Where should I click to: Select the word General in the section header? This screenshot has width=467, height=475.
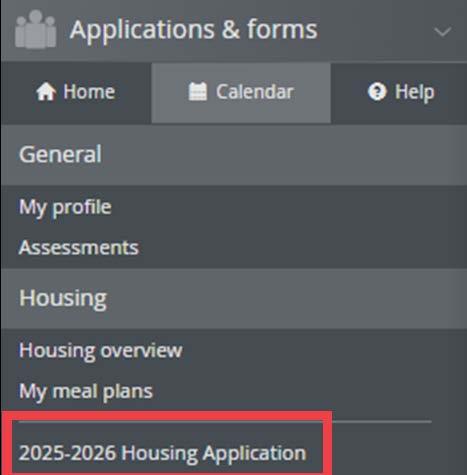(60, 154)
